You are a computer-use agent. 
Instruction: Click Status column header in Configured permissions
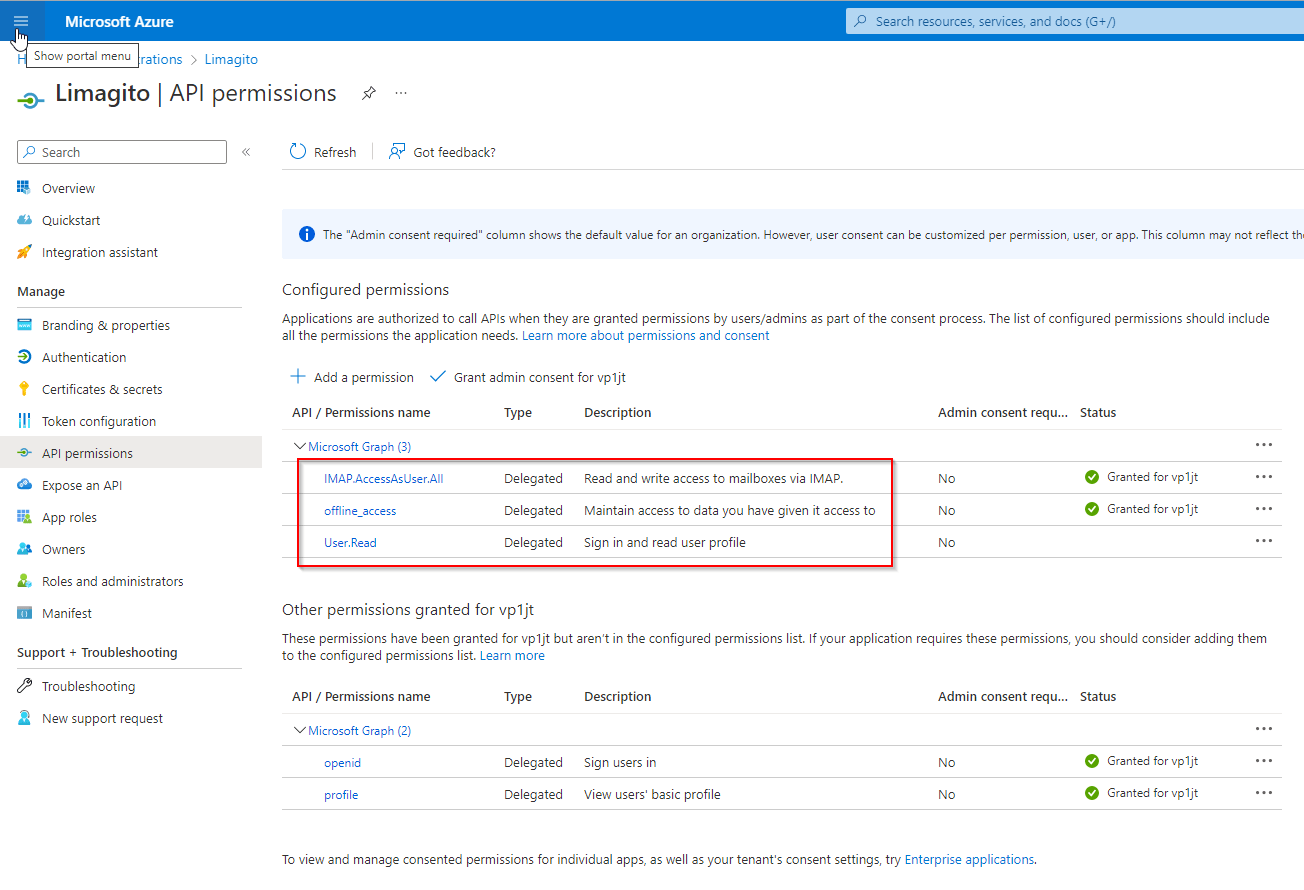pyautogui.click(x=1098, y=412)
